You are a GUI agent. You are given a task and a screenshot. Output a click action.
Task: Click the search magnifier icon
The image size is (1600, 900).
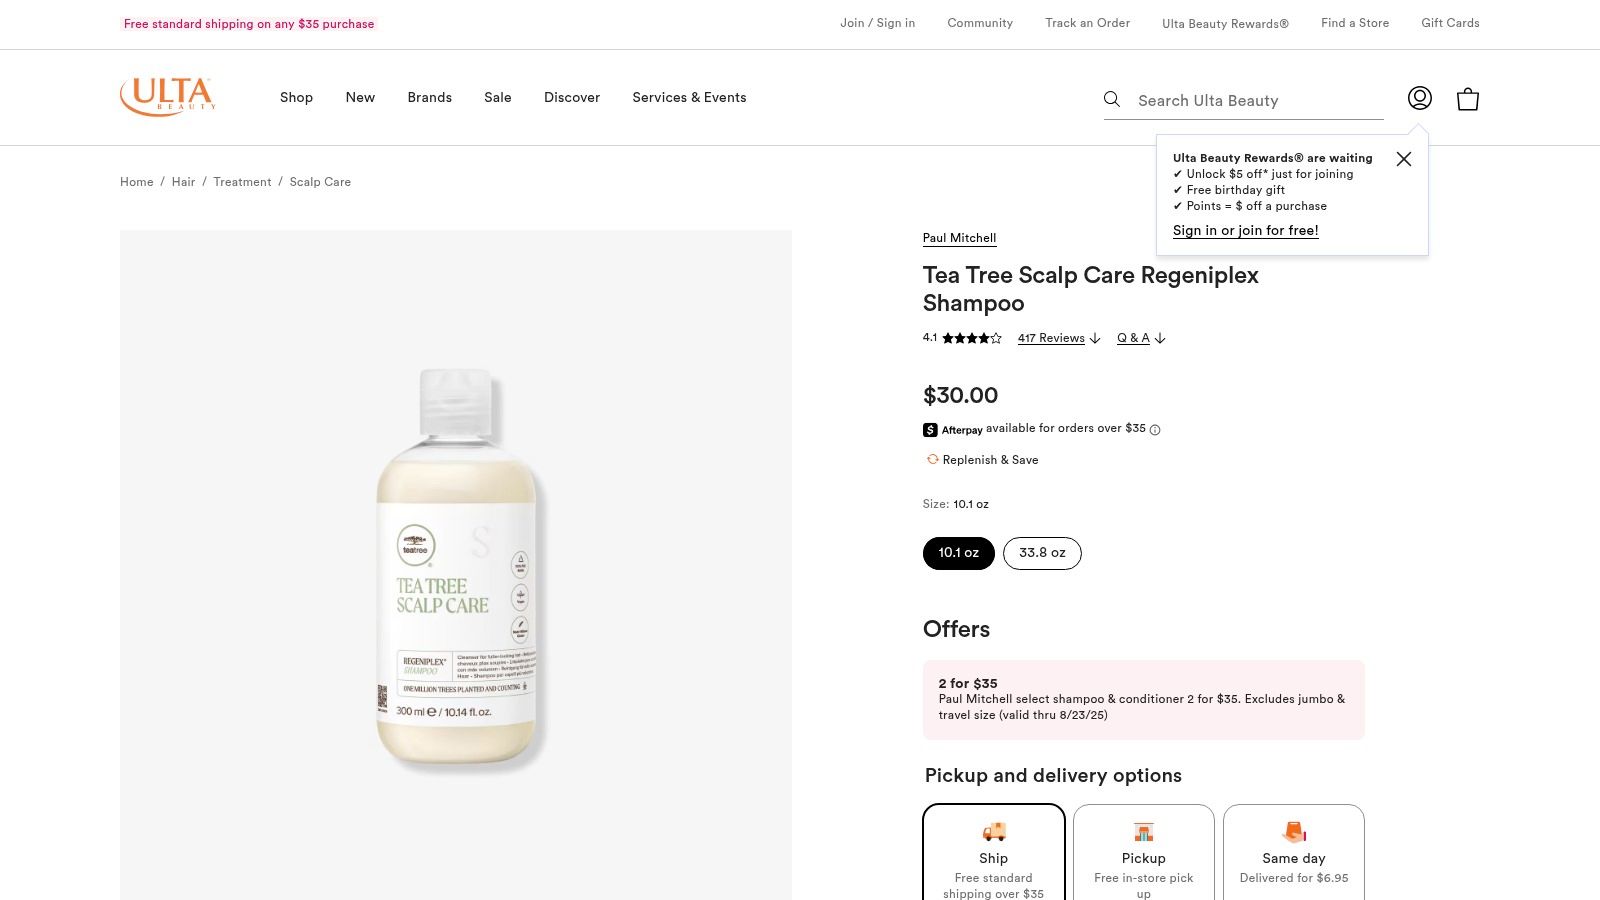[1112, 99]
